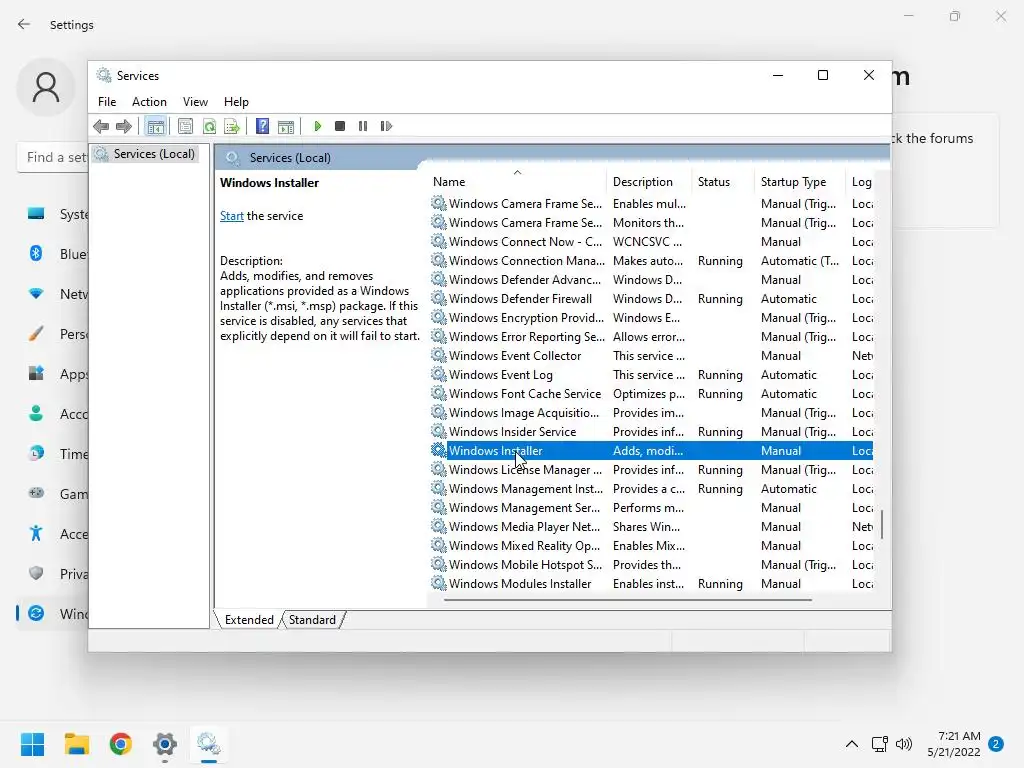The image size is (1024, 768).
Task: Select Windows Font Cache Service gear icon
Action: [x=439, y=393]
